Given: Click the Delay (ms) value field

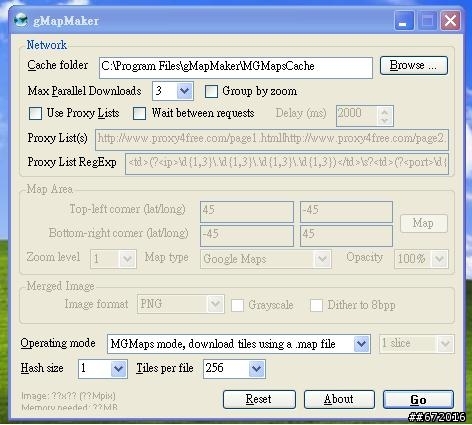Looking at the screenshot, I should click(x=357, y=116).
